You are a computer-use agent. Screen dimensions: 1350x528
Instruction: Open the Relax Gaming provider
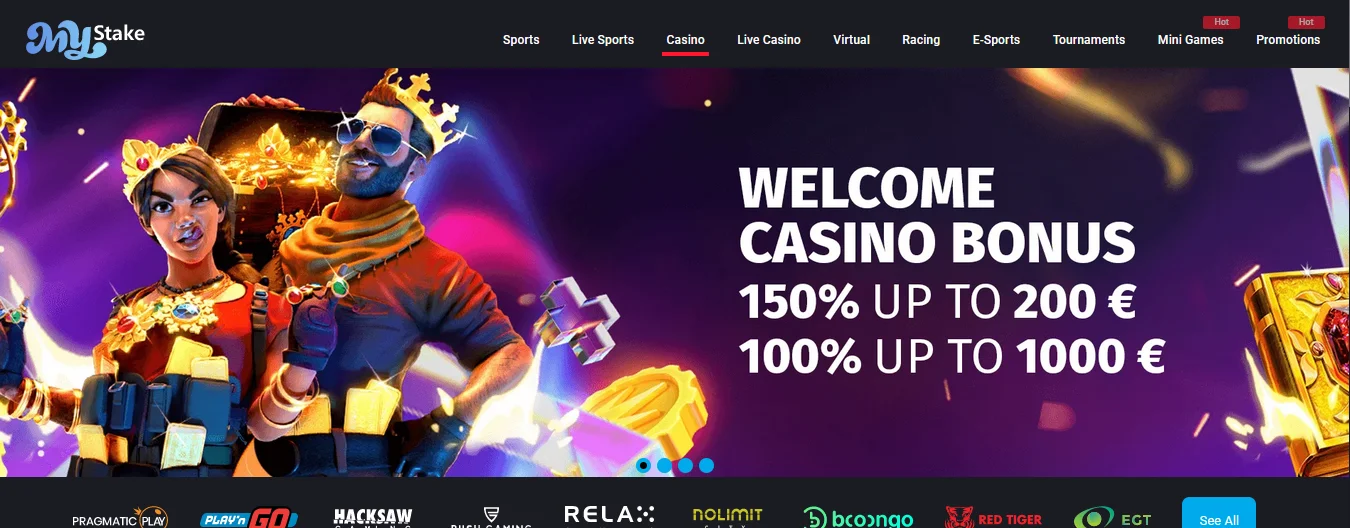coord(610,516)
